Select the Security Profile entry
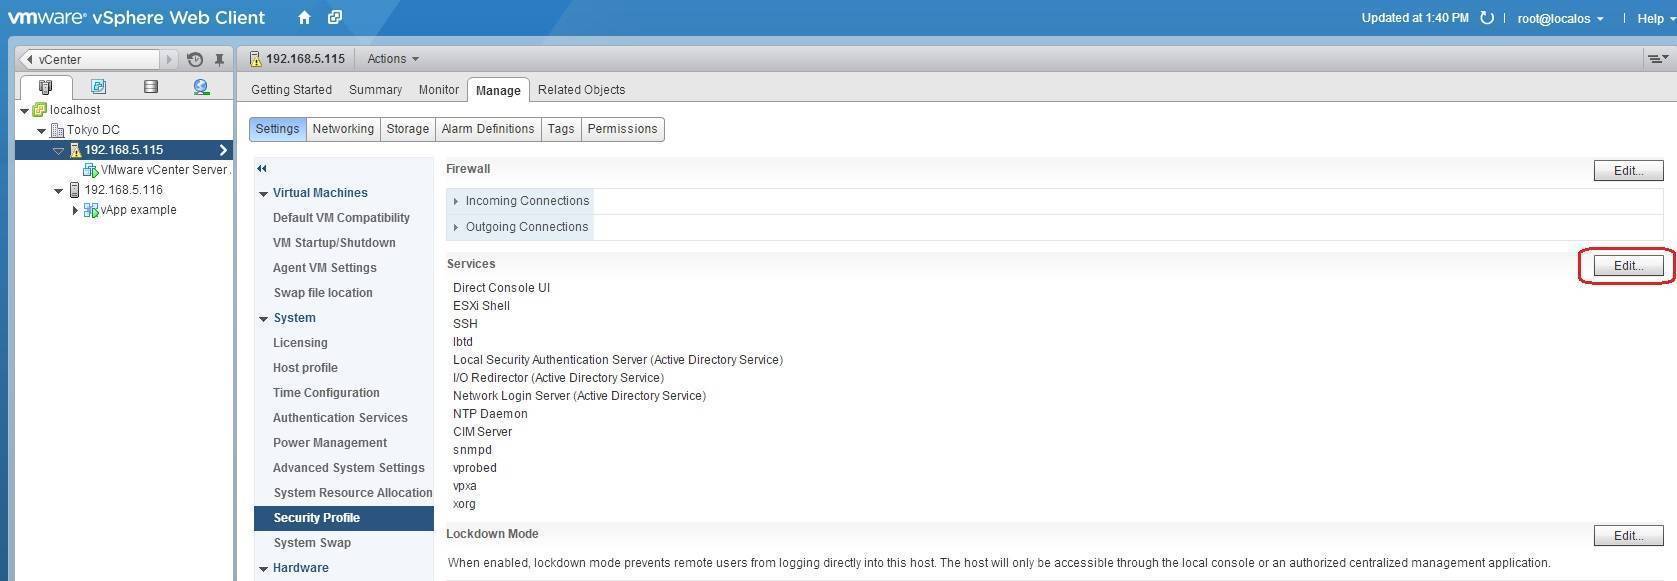The height and width of the screenshot is (581, 1677). pyautogui.click(x=344, y=518)
